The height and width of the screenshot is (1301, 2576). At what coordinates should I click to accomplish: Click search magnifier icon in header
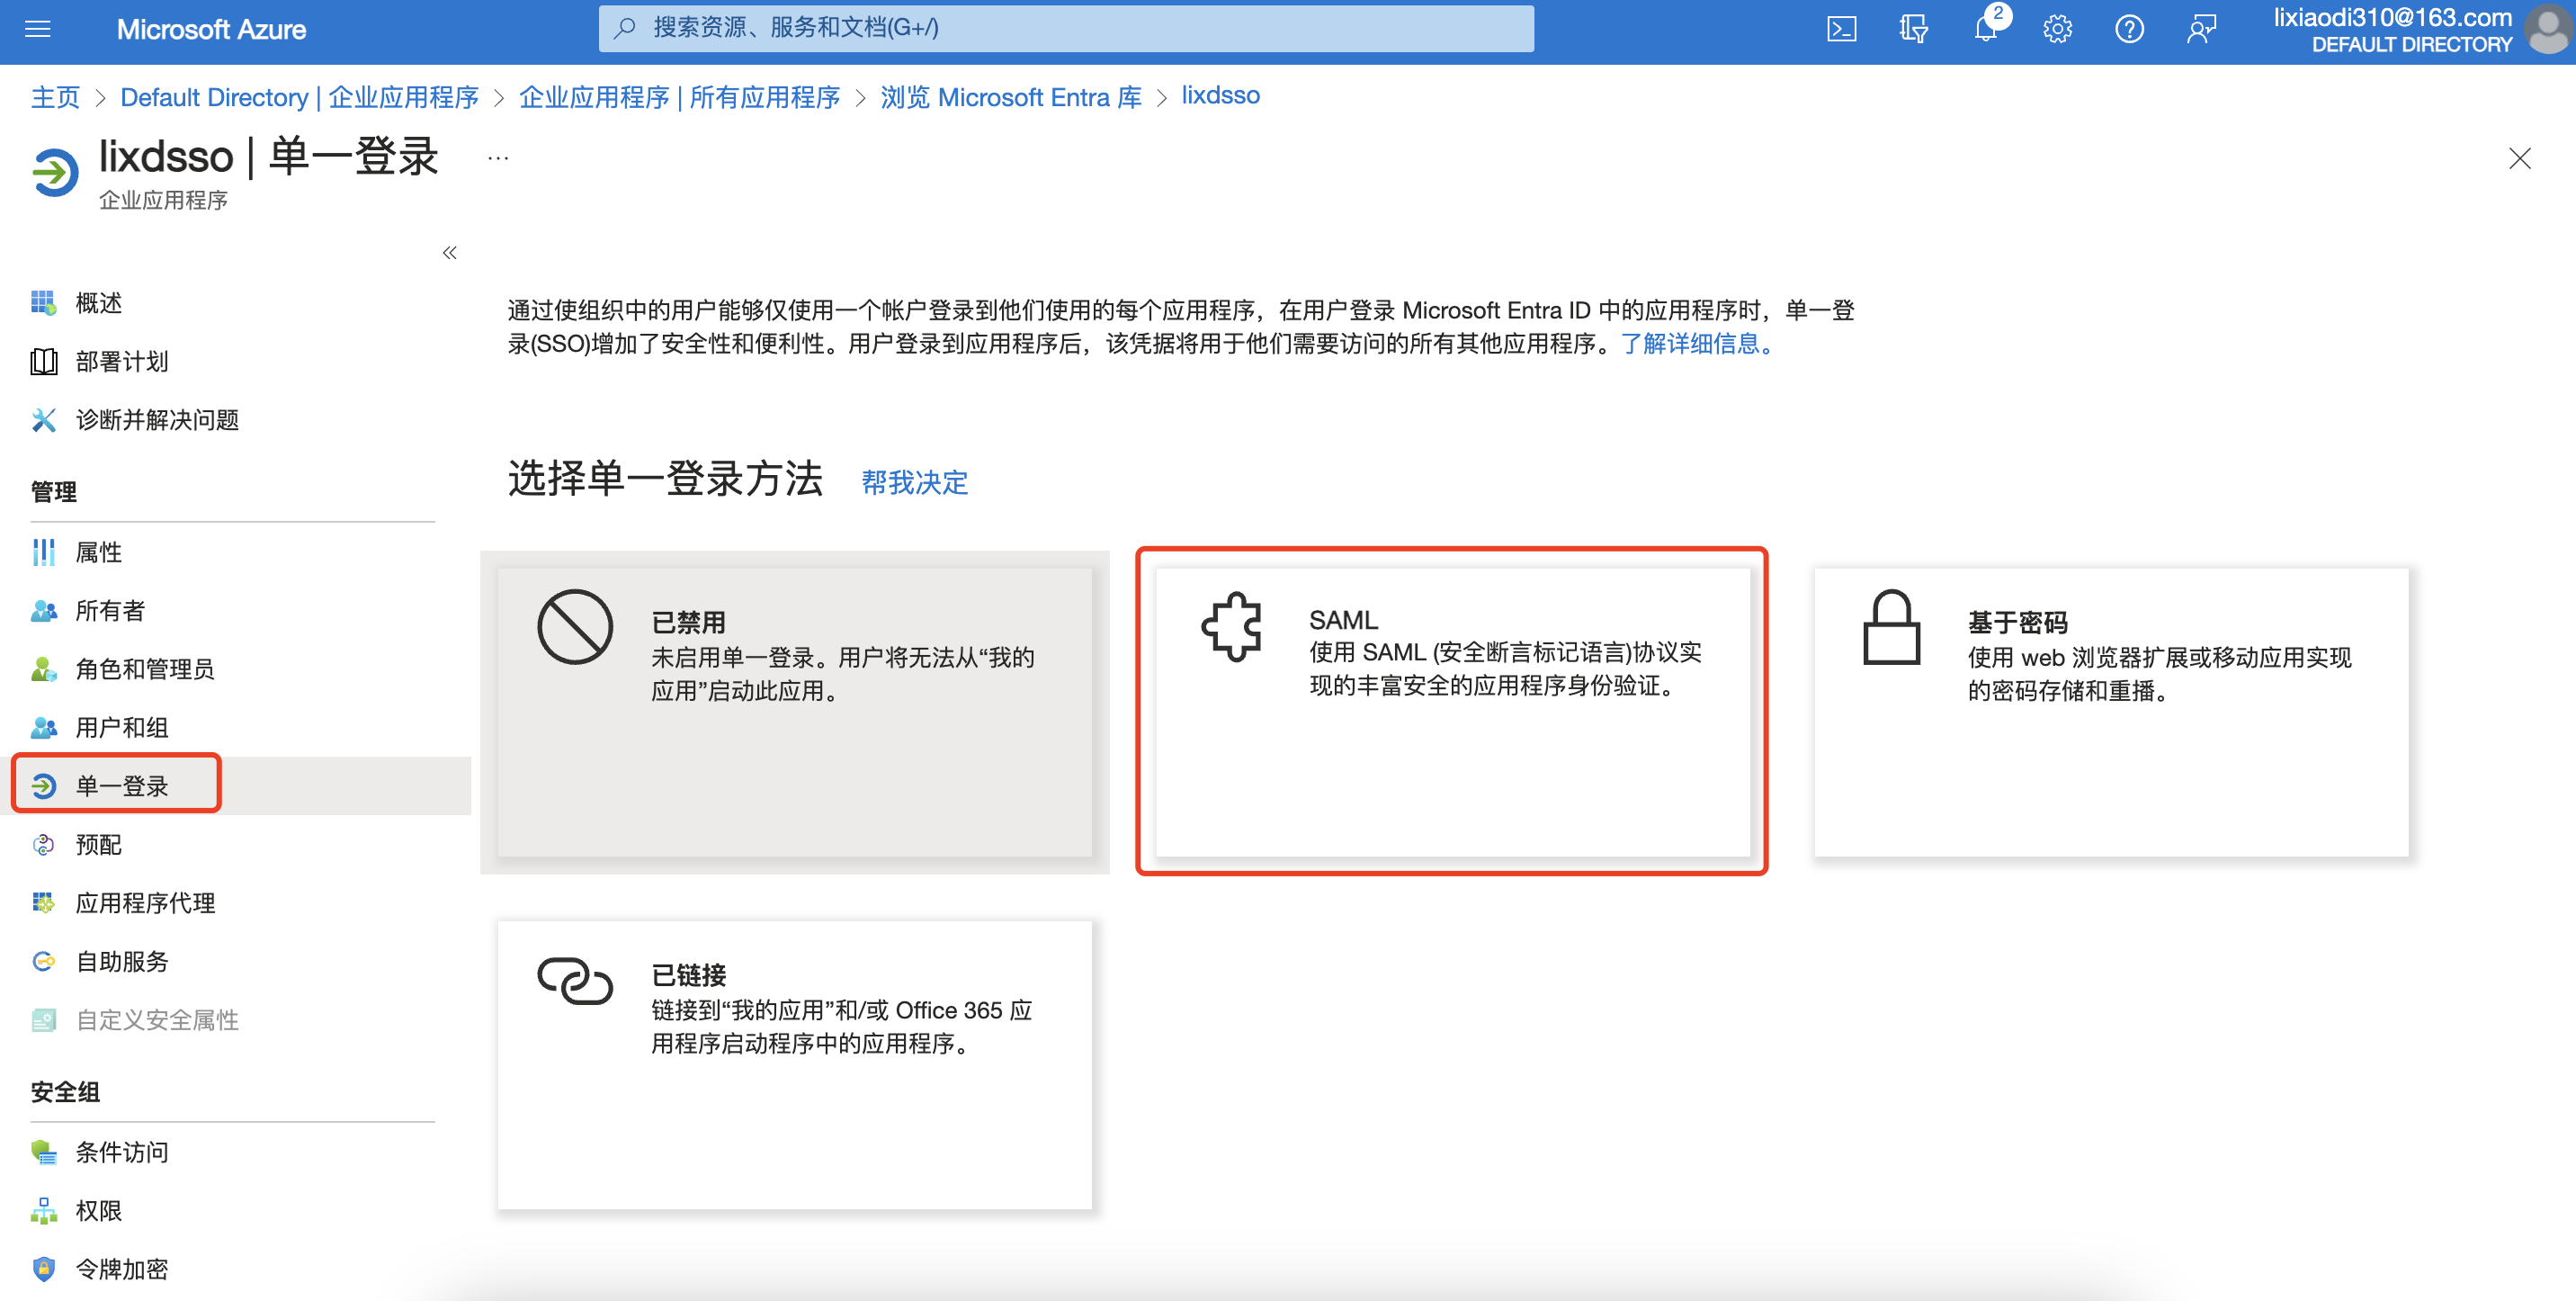(x=625, y=28)
